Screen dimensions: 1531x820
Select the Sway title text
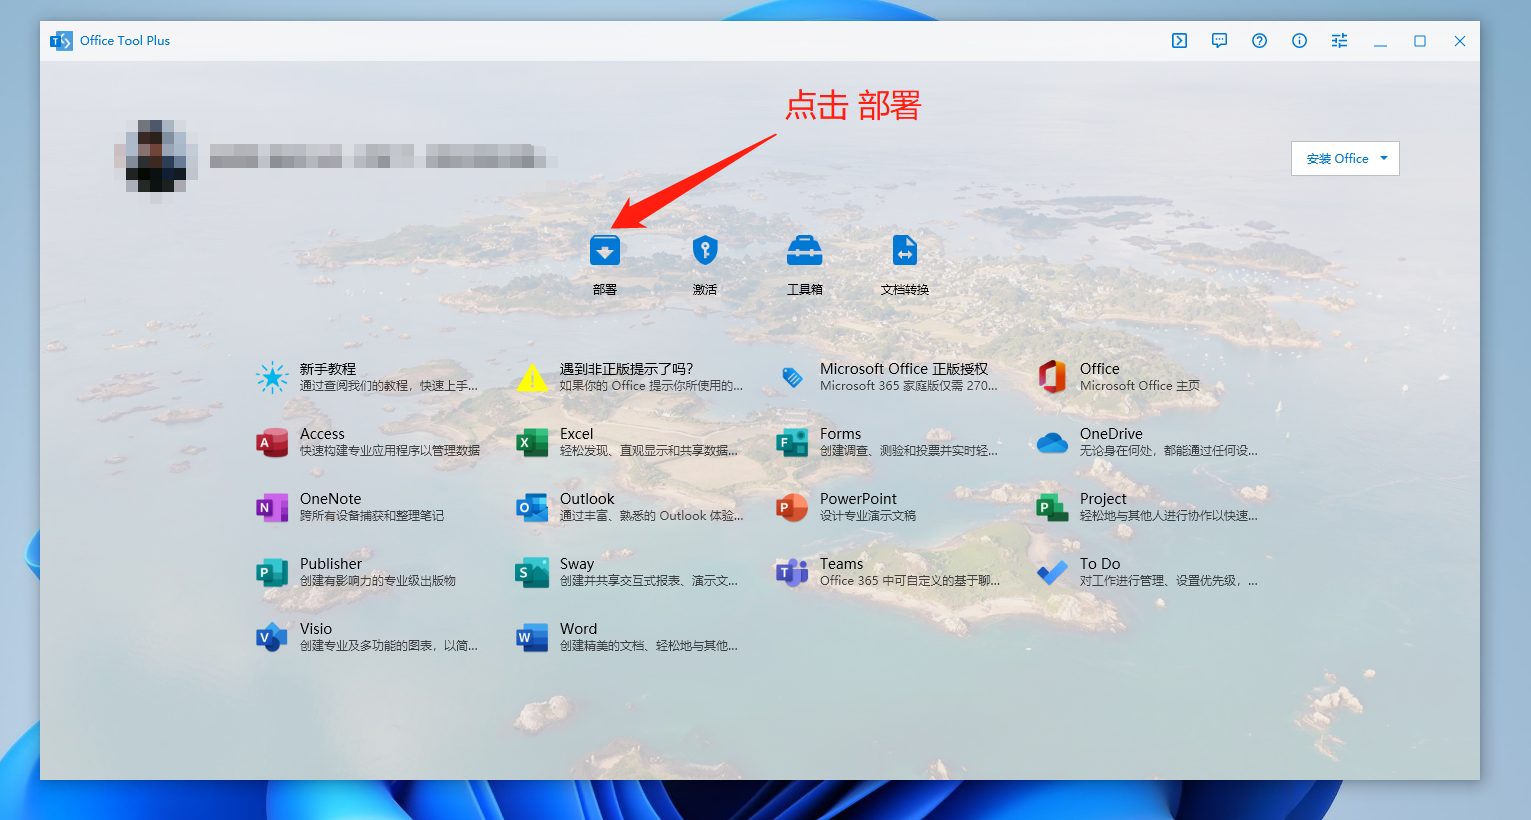pos(577,564)
